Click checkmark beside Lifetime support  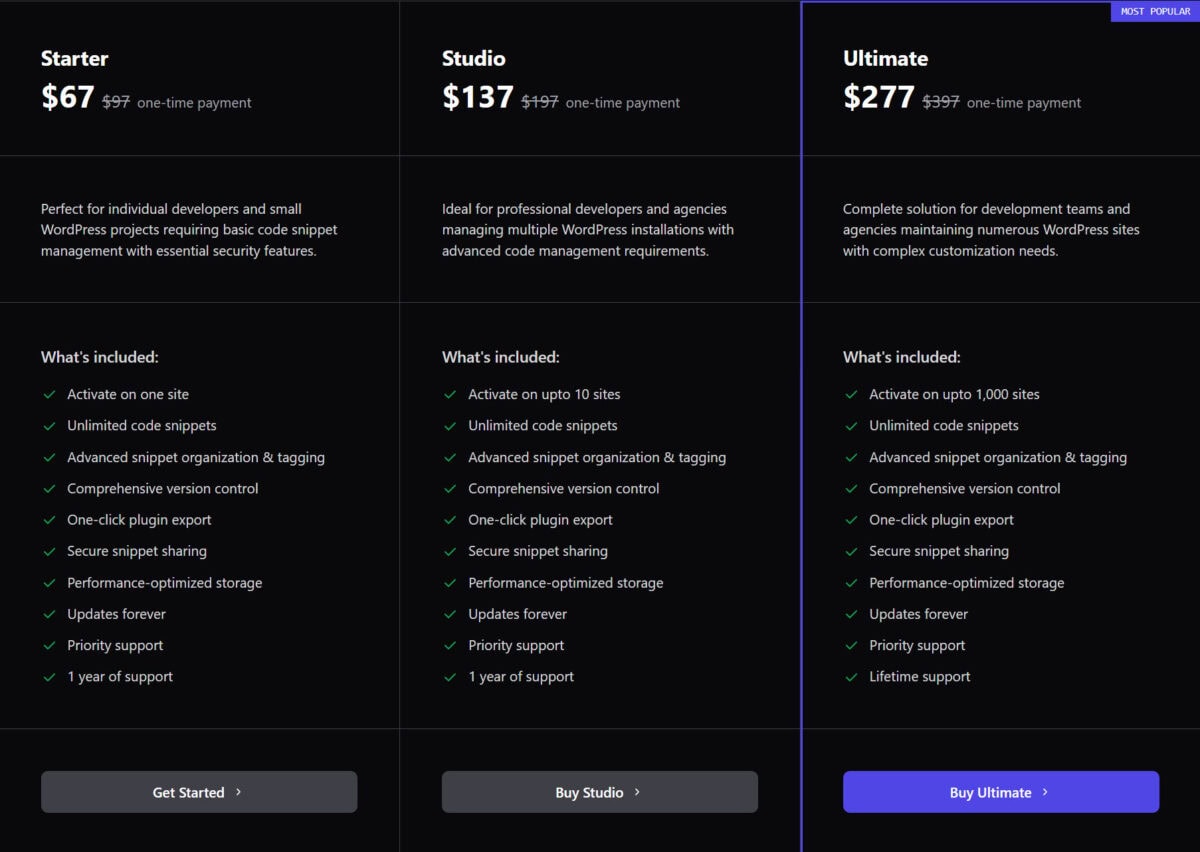[851, 677]
